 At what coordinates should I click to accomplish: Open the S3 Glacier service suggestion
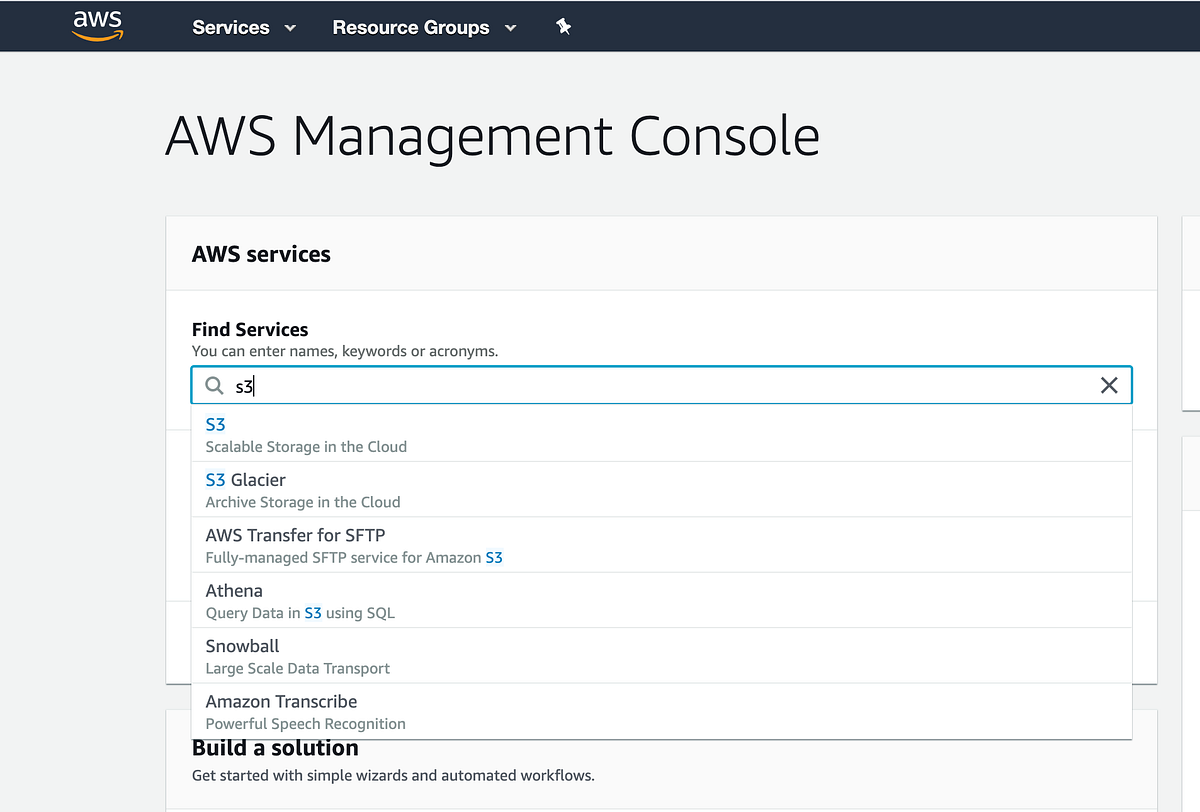(x=245, y=480)
